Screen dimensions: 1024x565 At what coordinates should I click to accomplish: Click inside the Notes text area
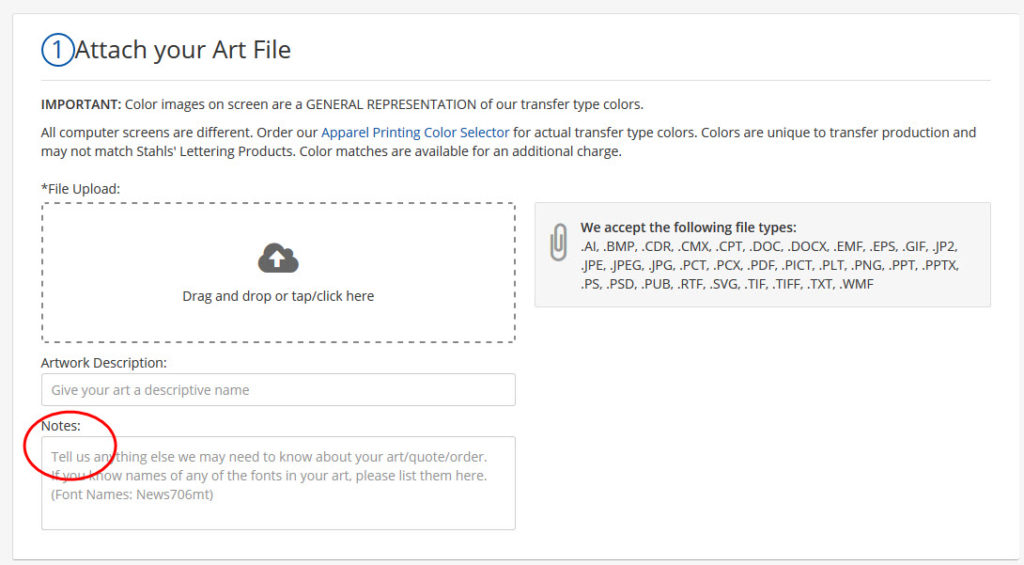[278, 483]
